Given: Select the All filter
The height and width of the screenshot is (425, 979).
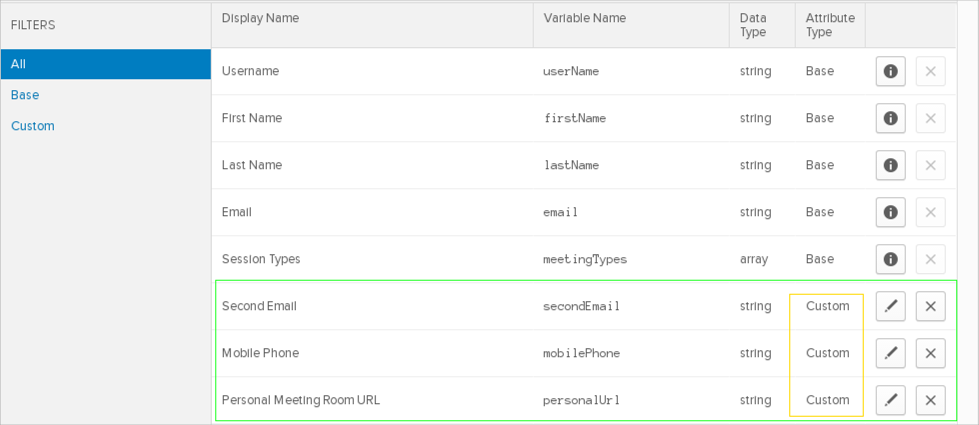Looking at the screenshot, I should coord(105,64).
